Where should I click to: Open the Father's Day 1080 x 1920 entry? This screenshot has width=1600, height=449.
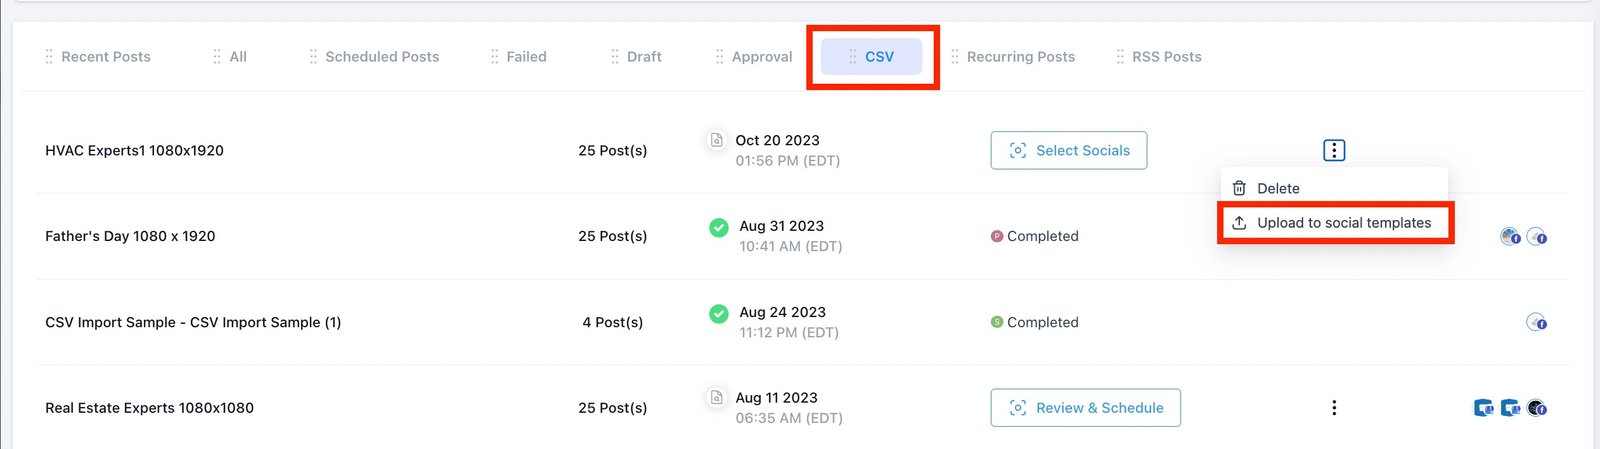[130, 236]
